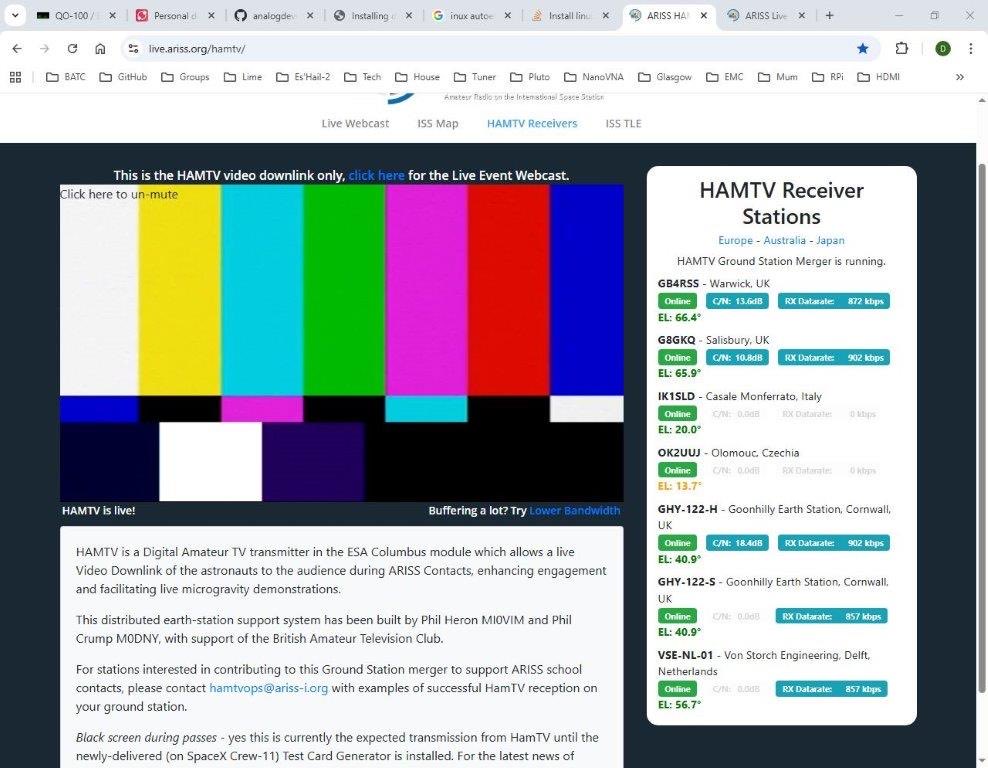The width and height of the screenshot is (988, 768).
Task: Click the color bars video player
Action: point(342,343)
